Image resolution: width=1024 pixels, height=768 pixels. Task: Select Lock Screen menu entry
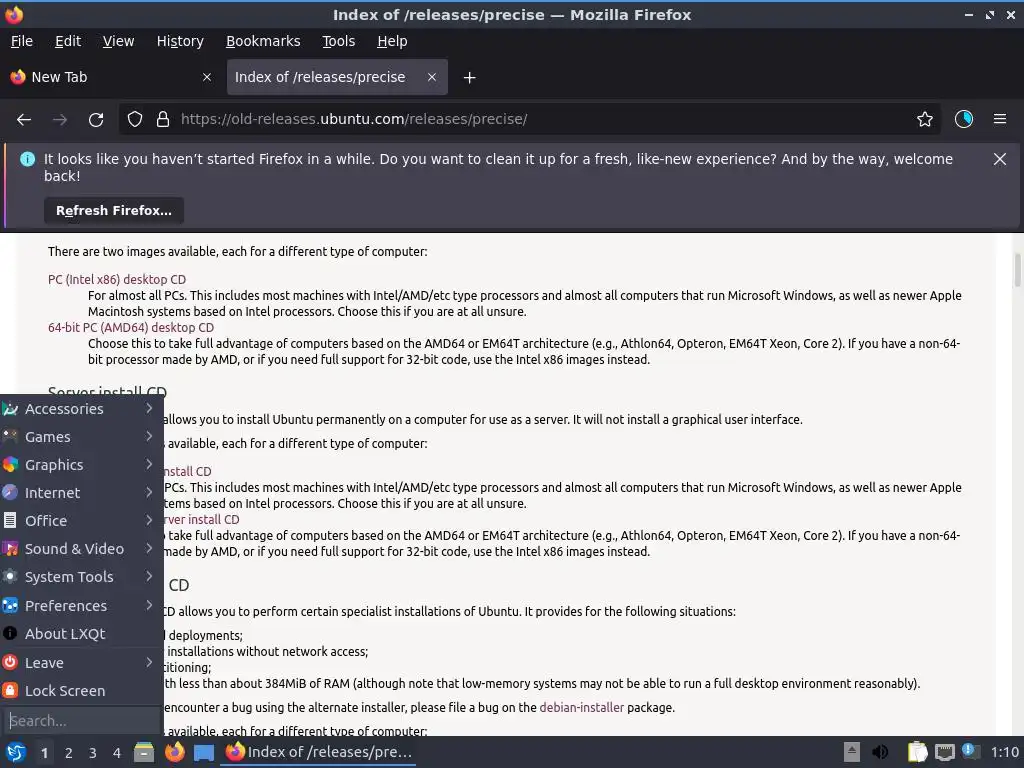click(x=82, y=690)
